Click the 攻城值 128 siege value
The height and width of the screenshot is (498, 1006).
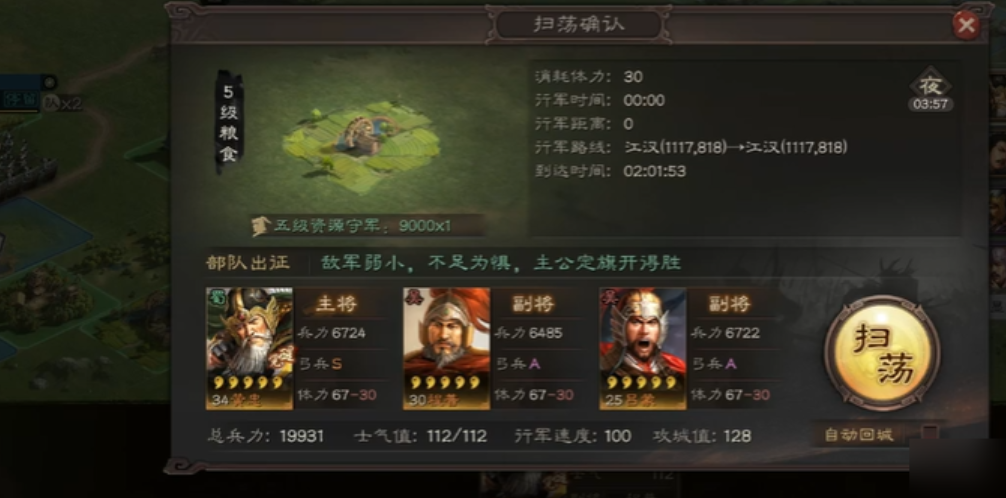tap(737, 436)
